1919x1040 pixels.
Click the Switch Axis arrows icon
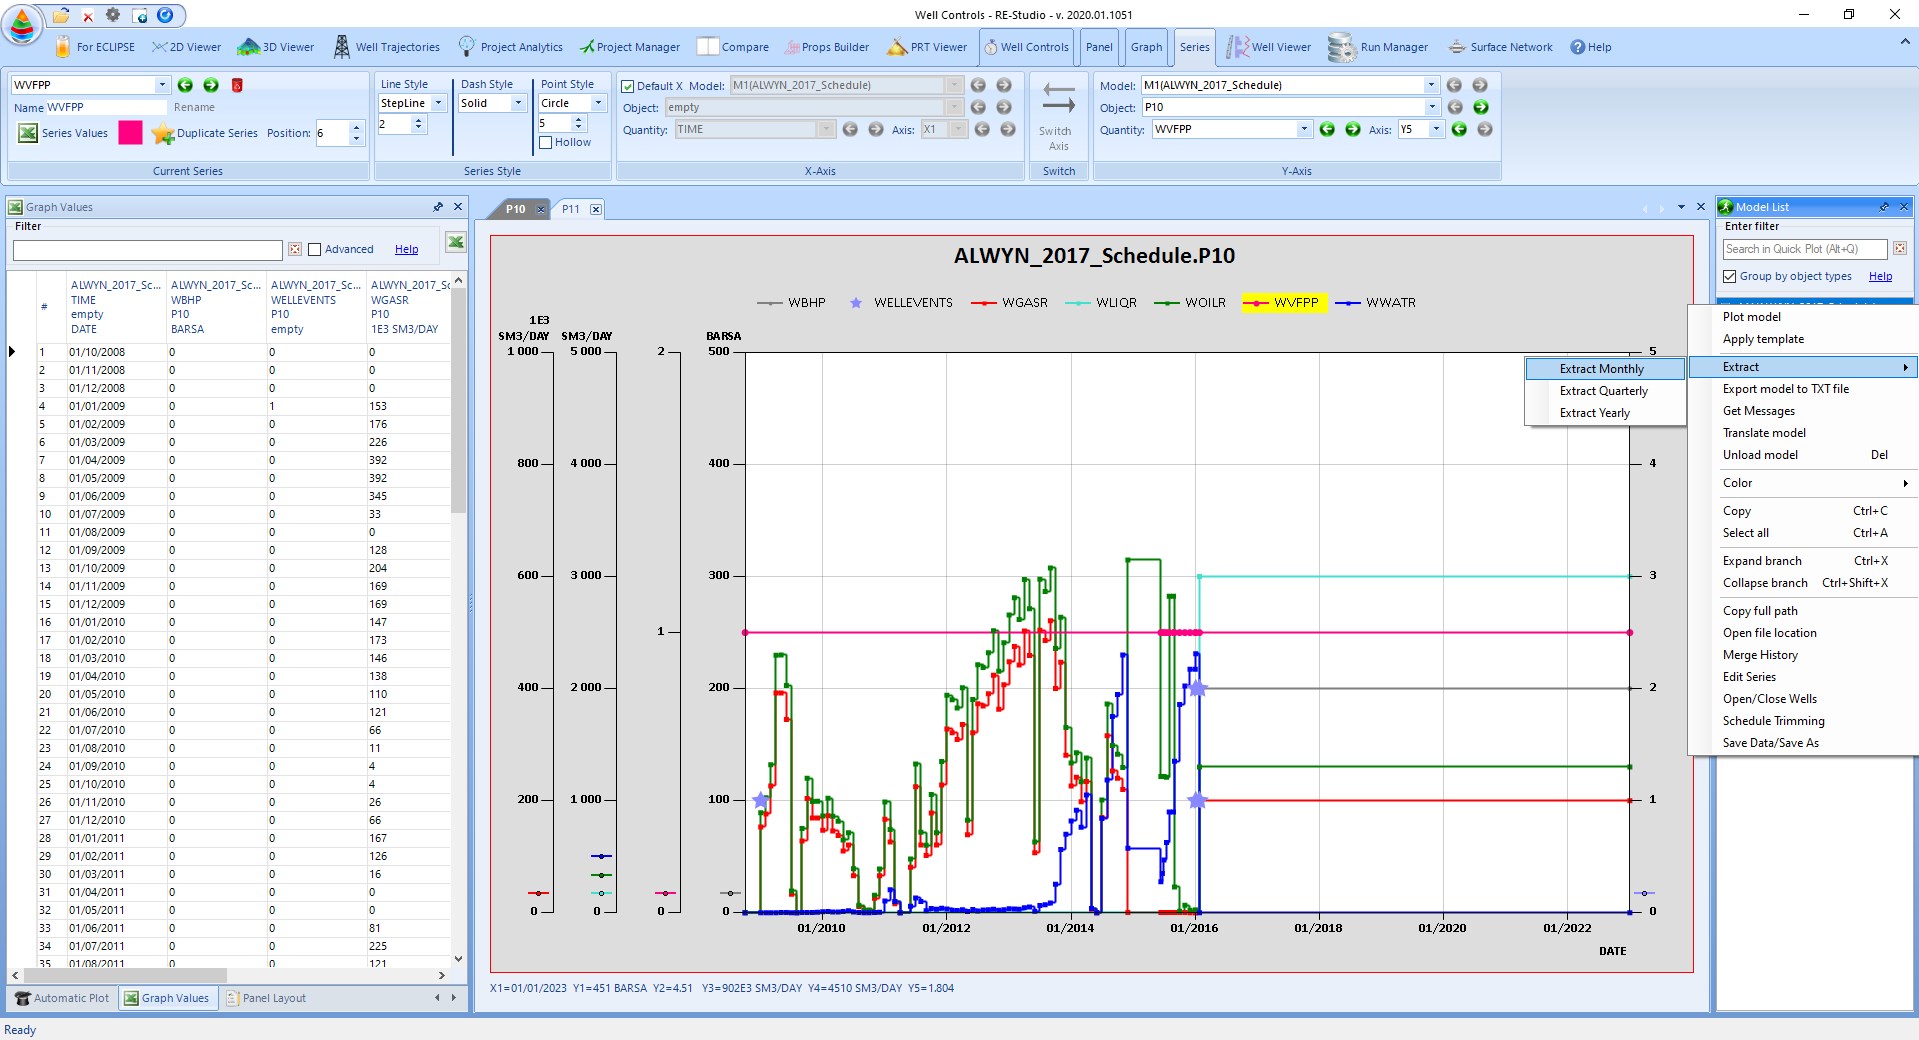tap(1058, 98)
